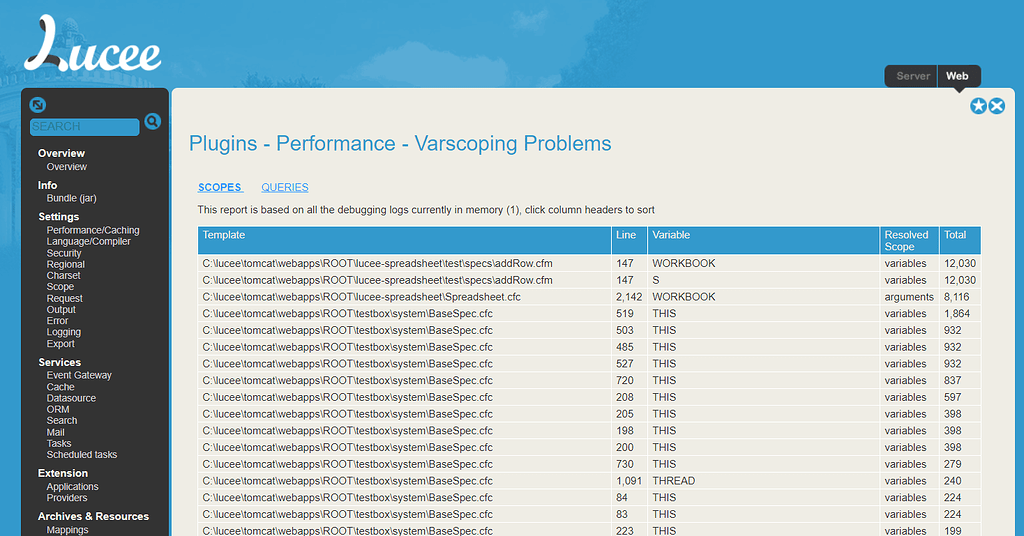
Task: Open Security settings
Action: (64, 253)
